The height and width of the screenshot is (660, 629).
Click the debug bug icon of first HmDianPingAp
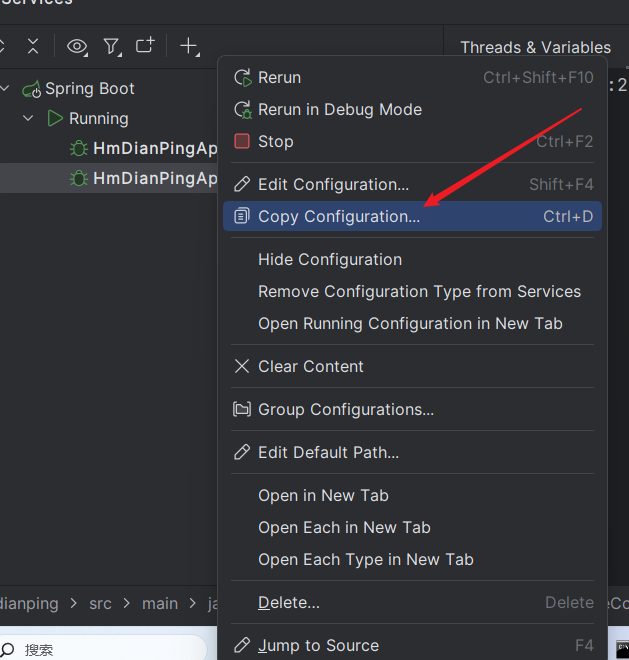pyautogui.click(x=79, y=149)
